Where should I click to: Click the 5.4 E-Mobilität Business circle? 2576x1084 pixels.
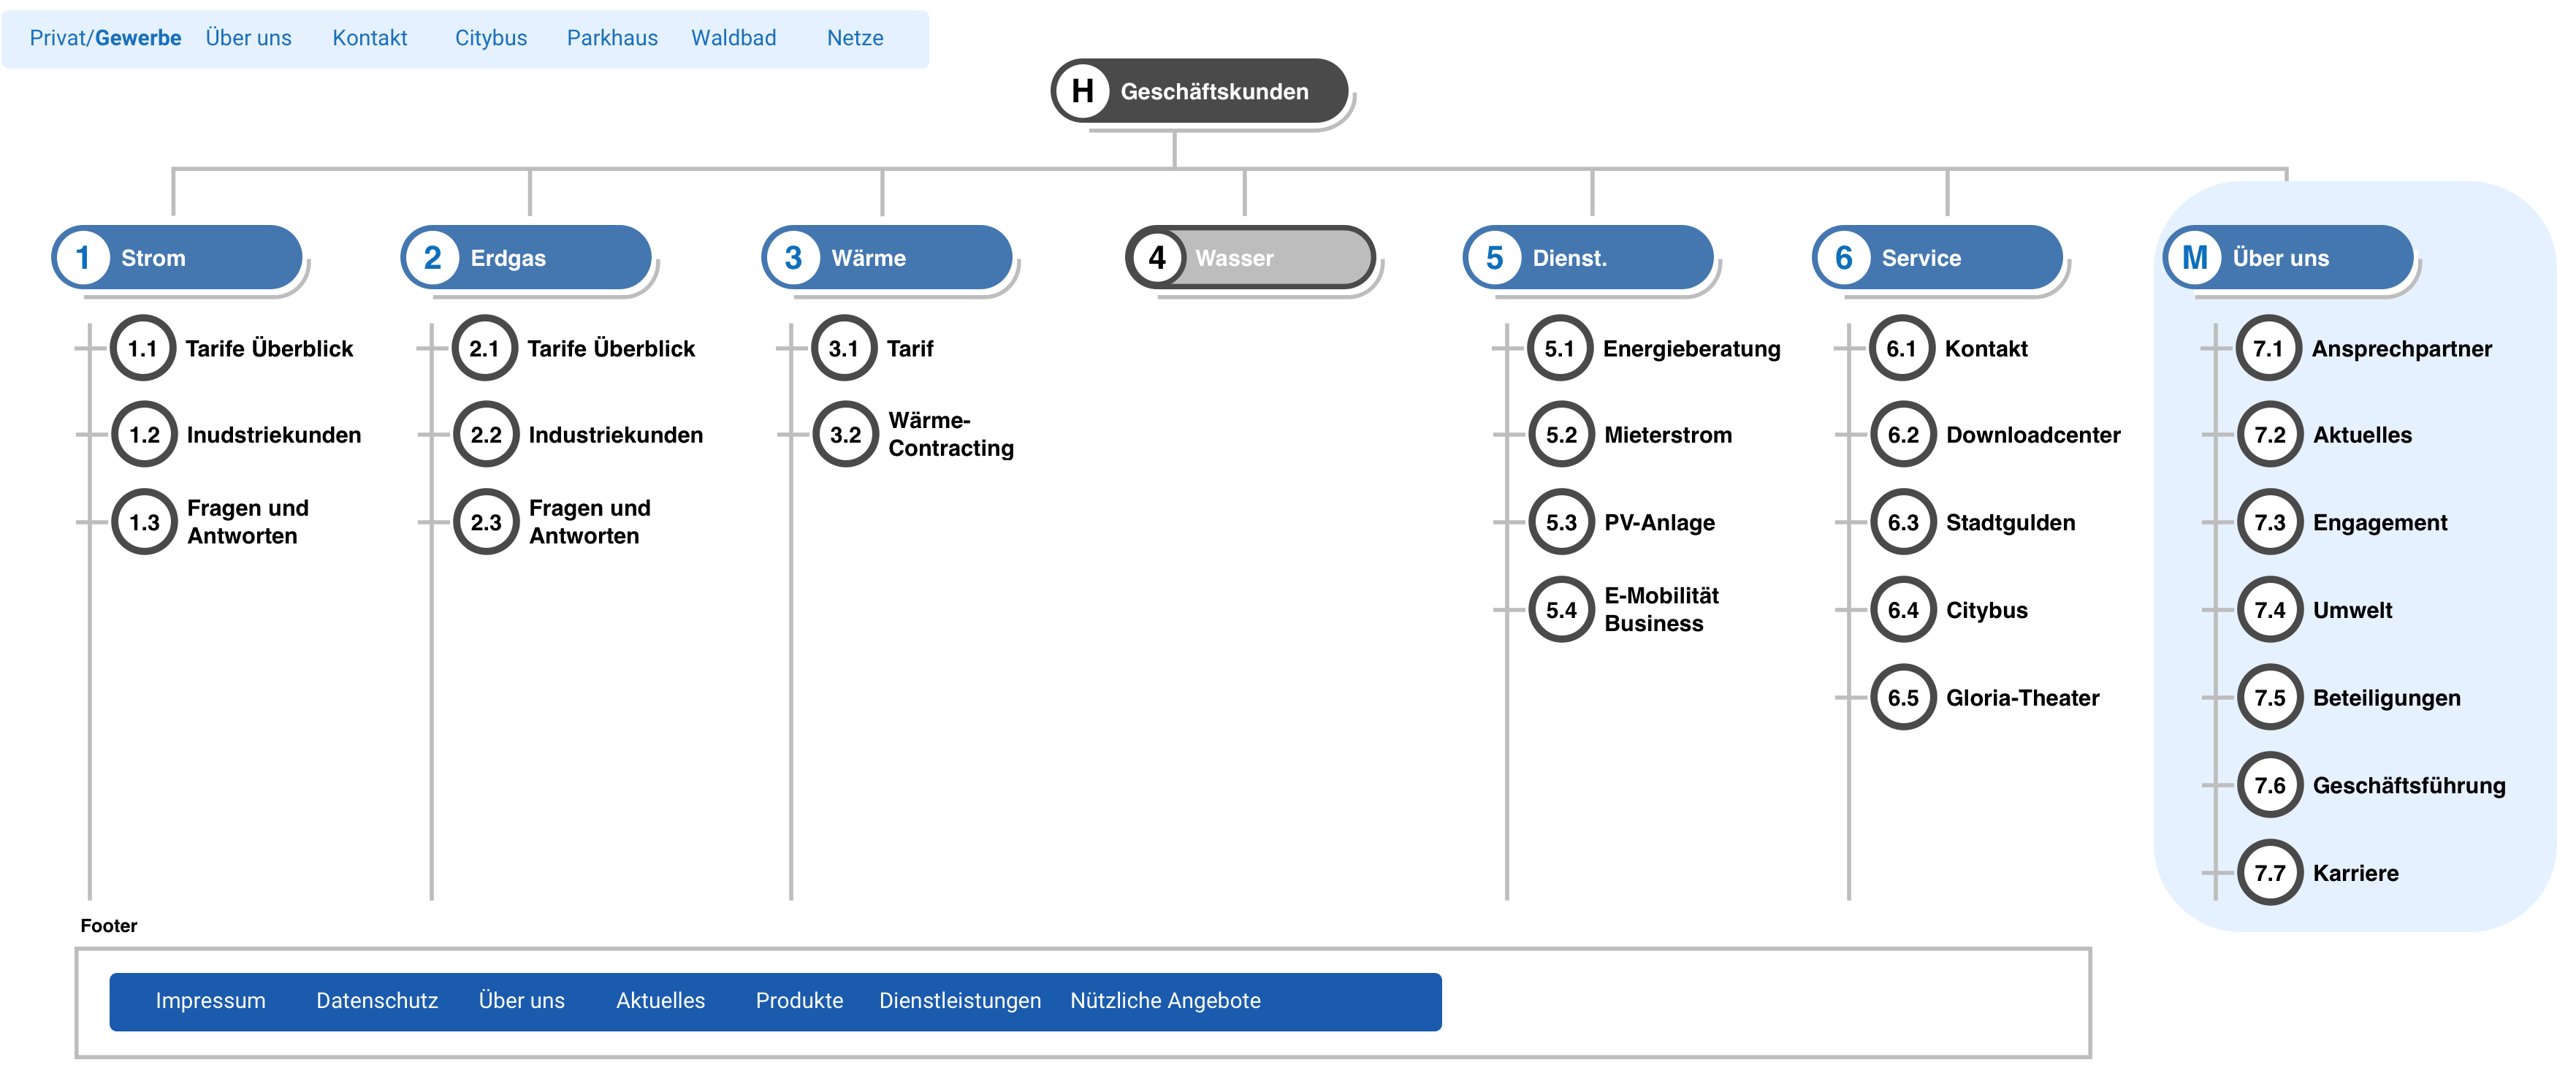point(1561,610)
